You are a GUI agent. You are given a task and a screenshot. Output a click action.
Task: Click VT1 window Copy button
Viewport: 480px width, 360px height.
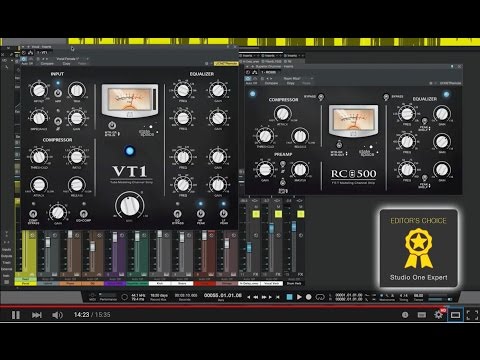[66, 63]
